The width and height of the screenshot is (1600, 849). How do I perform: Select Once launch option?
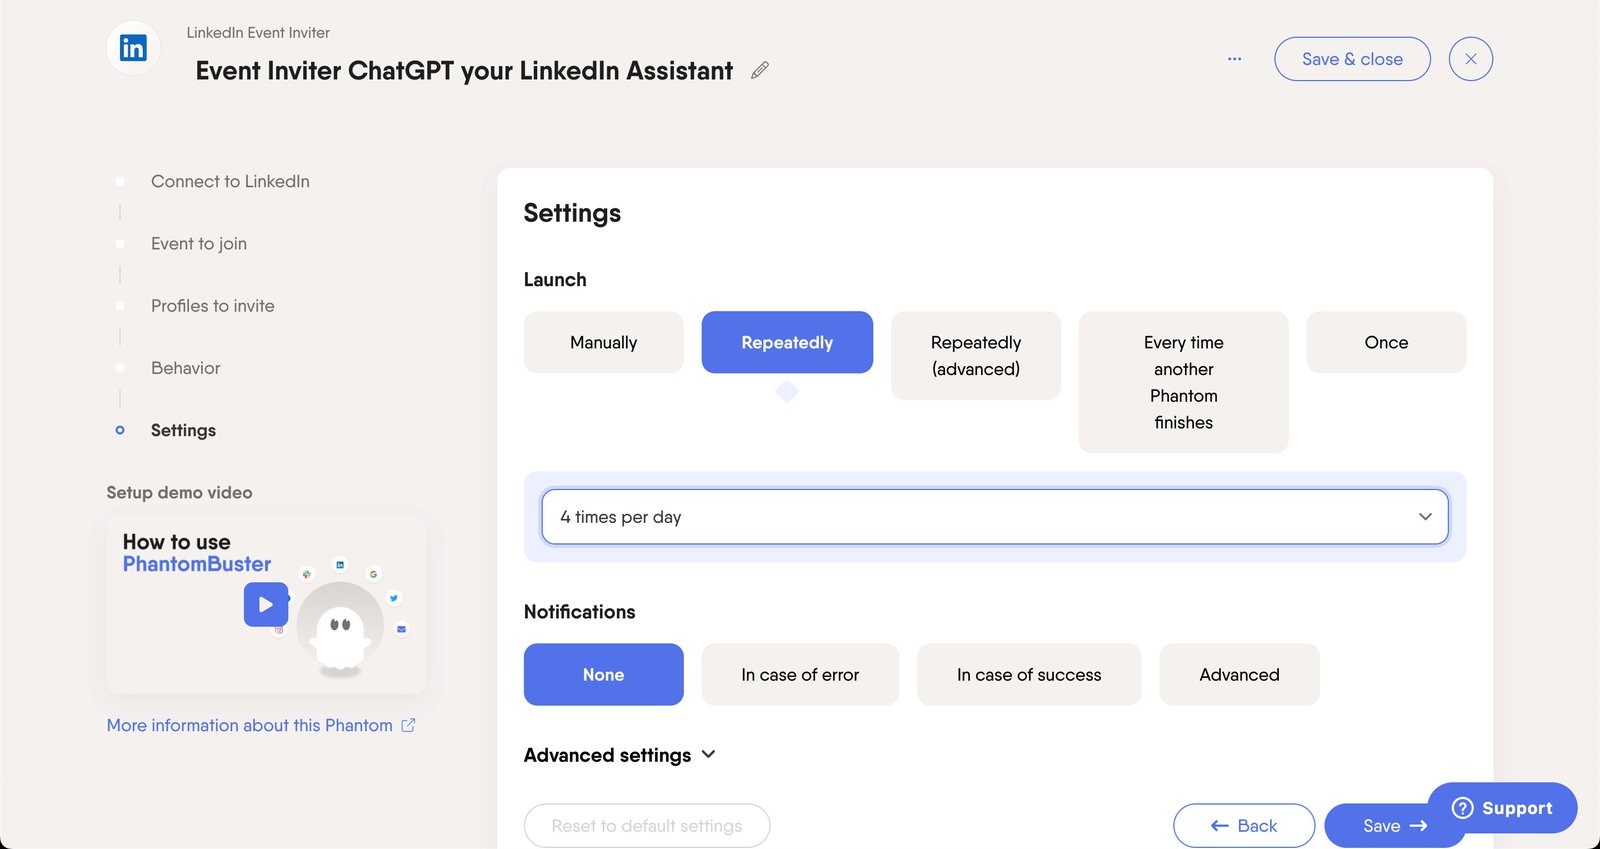pos(1386,342)
